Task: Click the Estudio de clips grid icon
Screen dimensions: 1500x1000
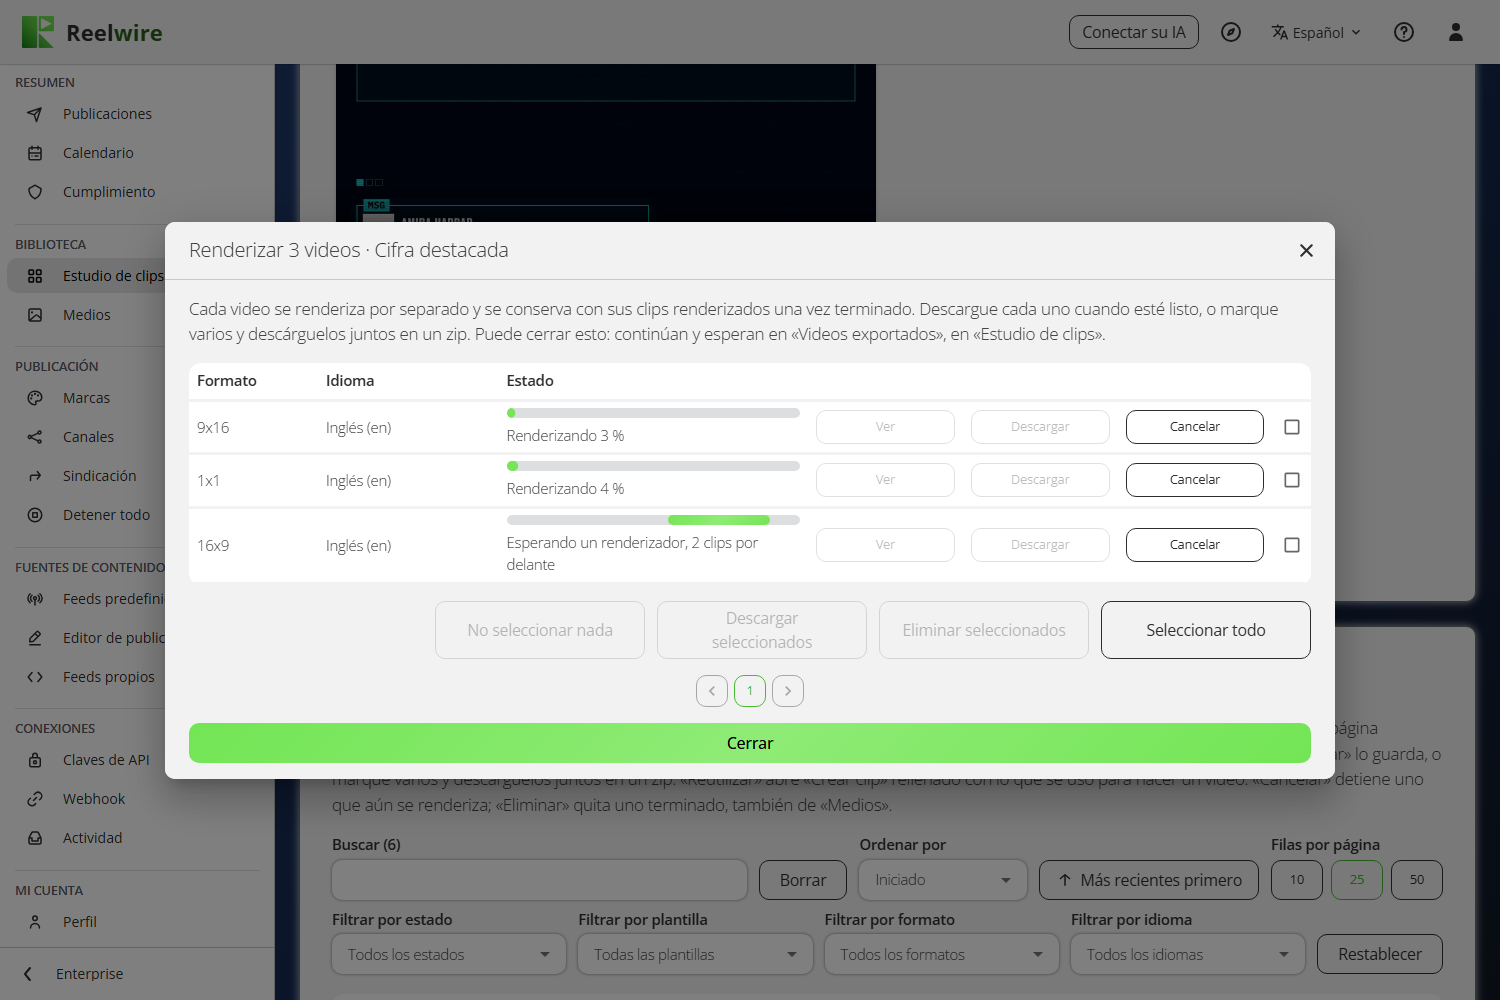Action: (35, 276)
